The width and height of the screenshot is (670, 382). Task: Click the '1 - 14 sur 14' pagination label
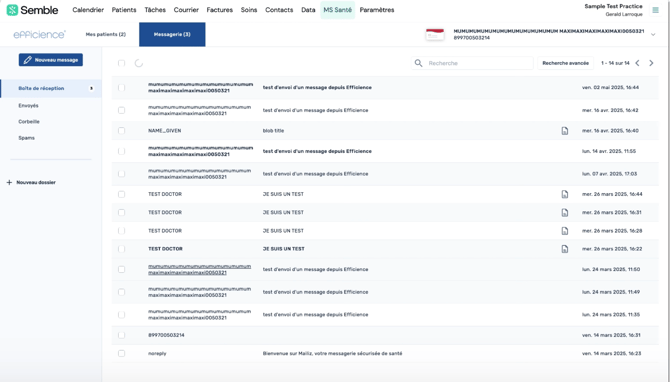(x=615, y=63)
